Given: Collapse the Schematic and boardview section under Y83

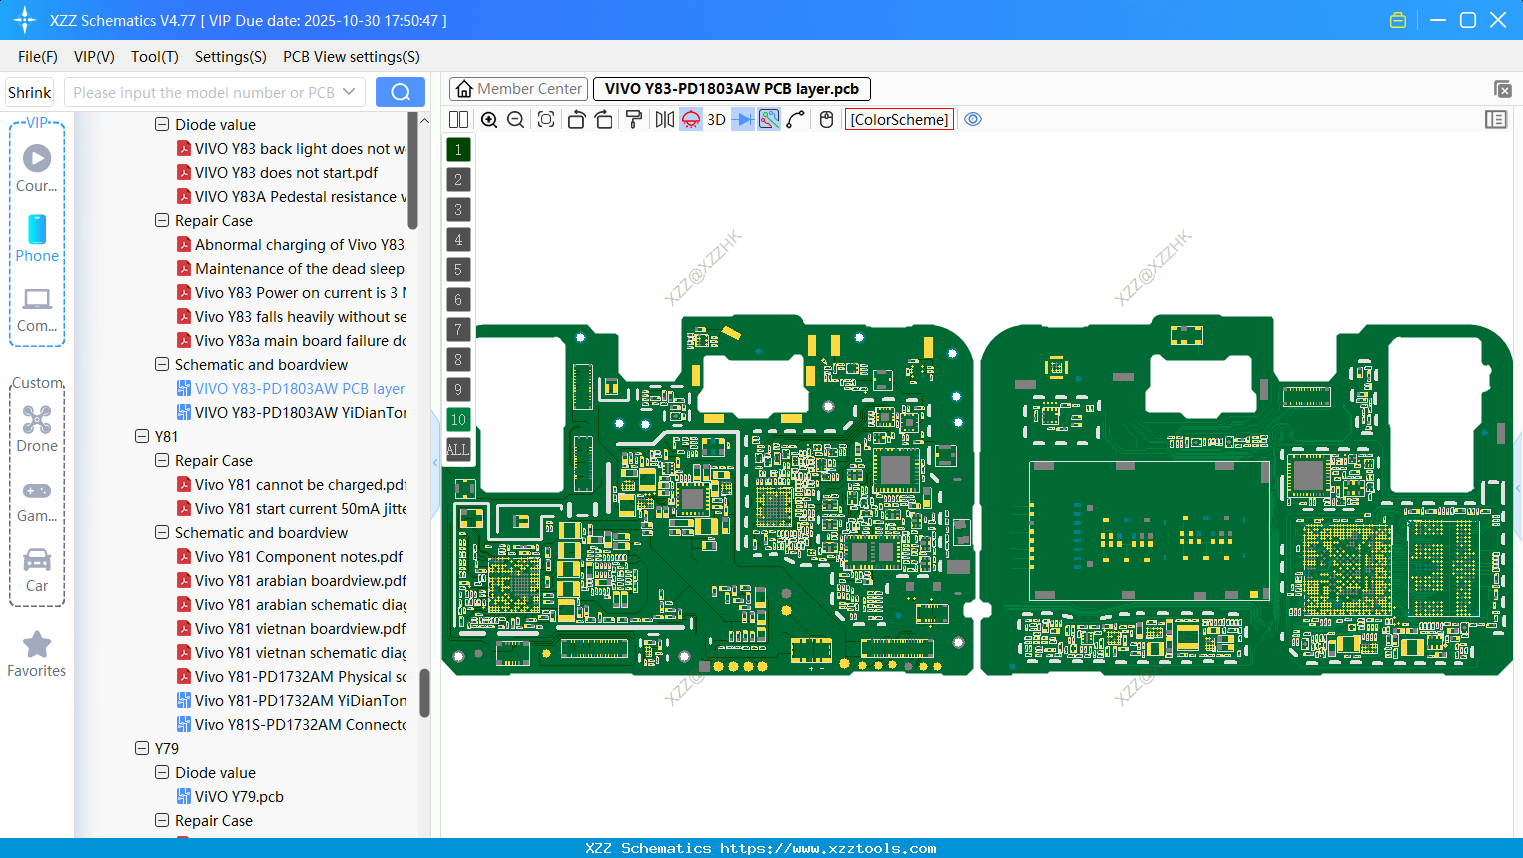Looking at the screenshot, I should [161, 364].
